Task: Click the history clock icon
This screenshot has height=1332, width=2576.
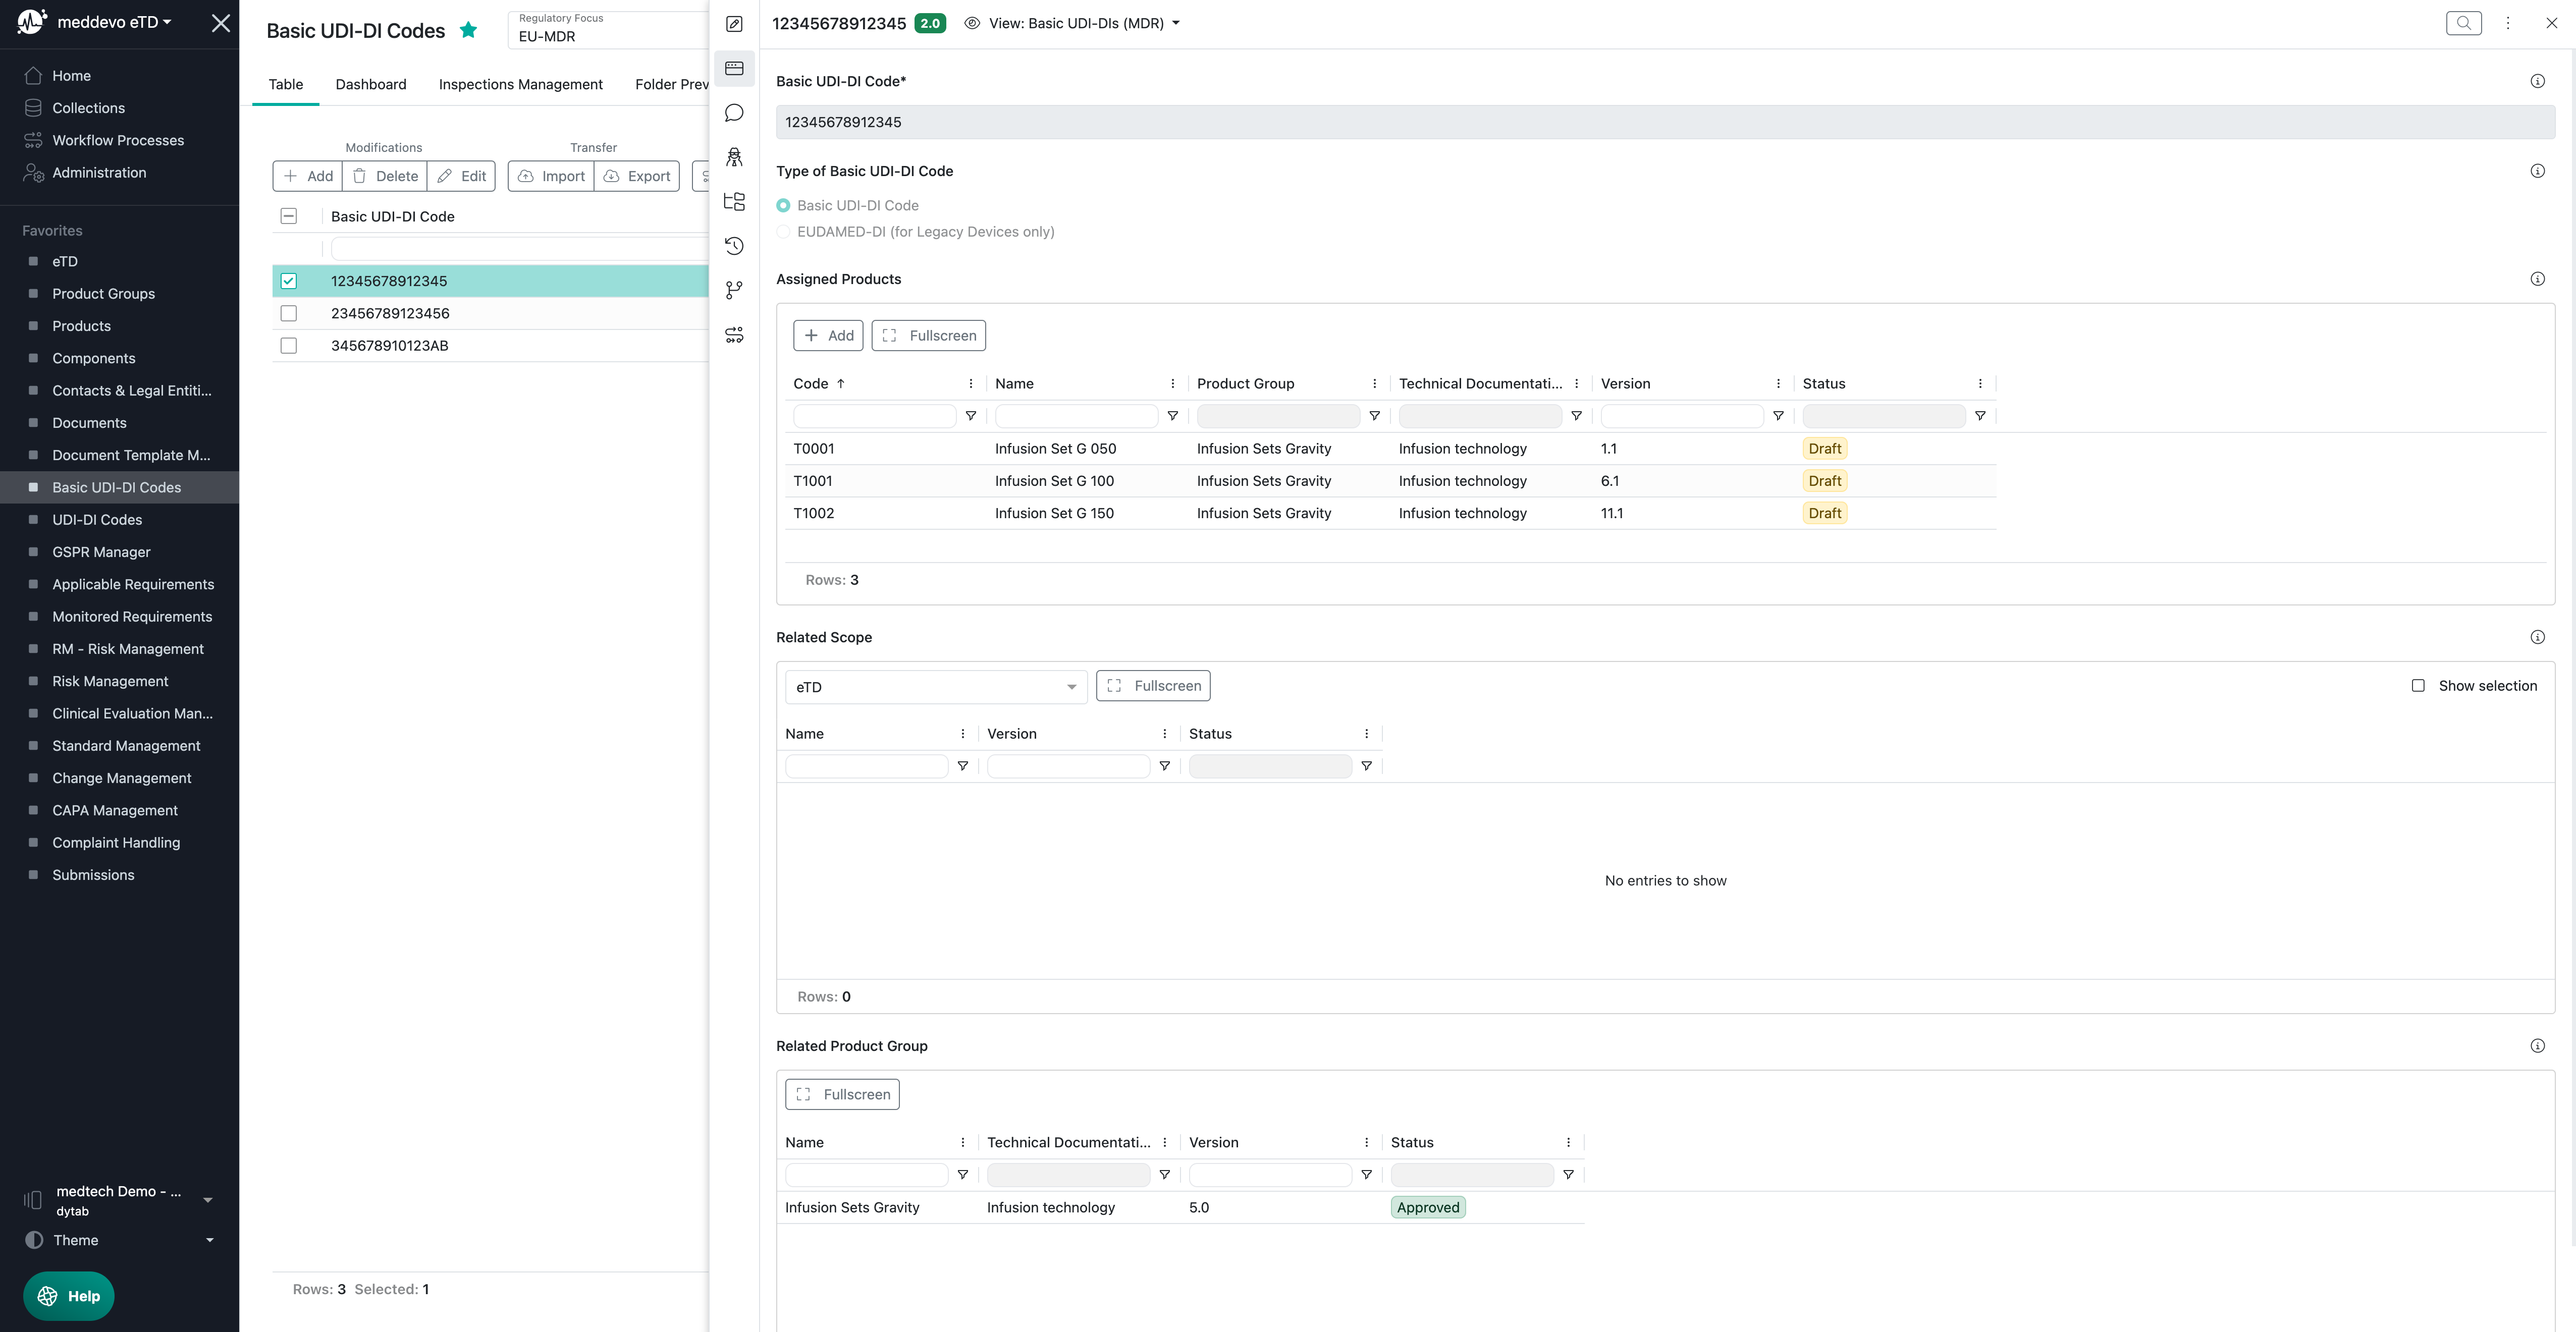Action: 734,246
